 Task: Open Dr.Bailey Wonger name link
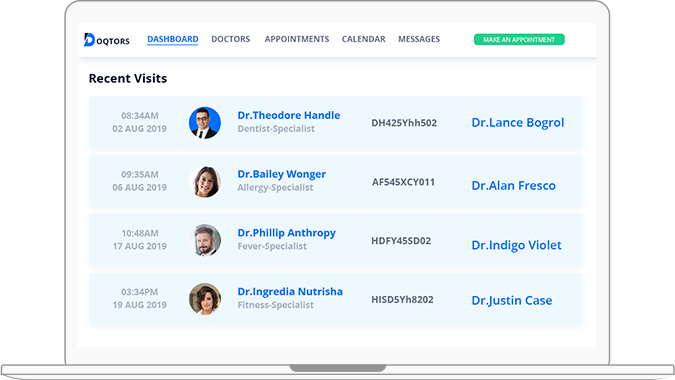click(x=282, y=174)
